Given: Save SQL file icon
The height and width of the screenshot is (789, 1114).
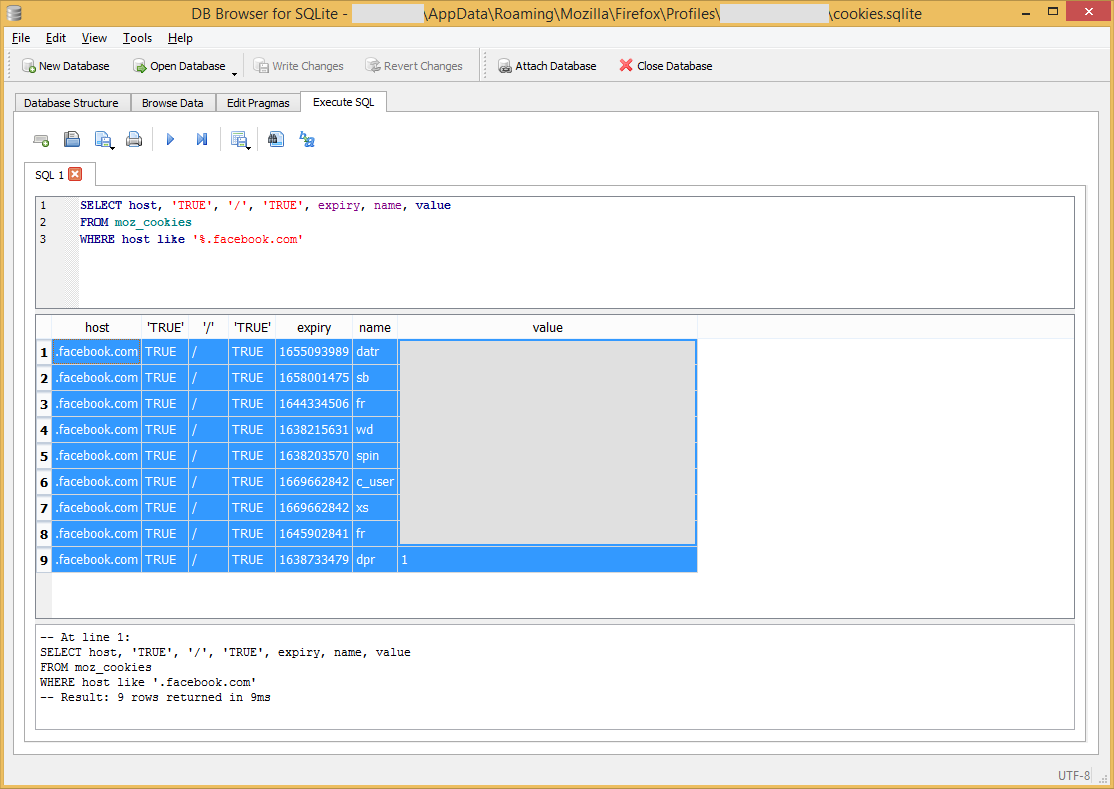Looking at the screenshot, I should click(x=104, y=140).
